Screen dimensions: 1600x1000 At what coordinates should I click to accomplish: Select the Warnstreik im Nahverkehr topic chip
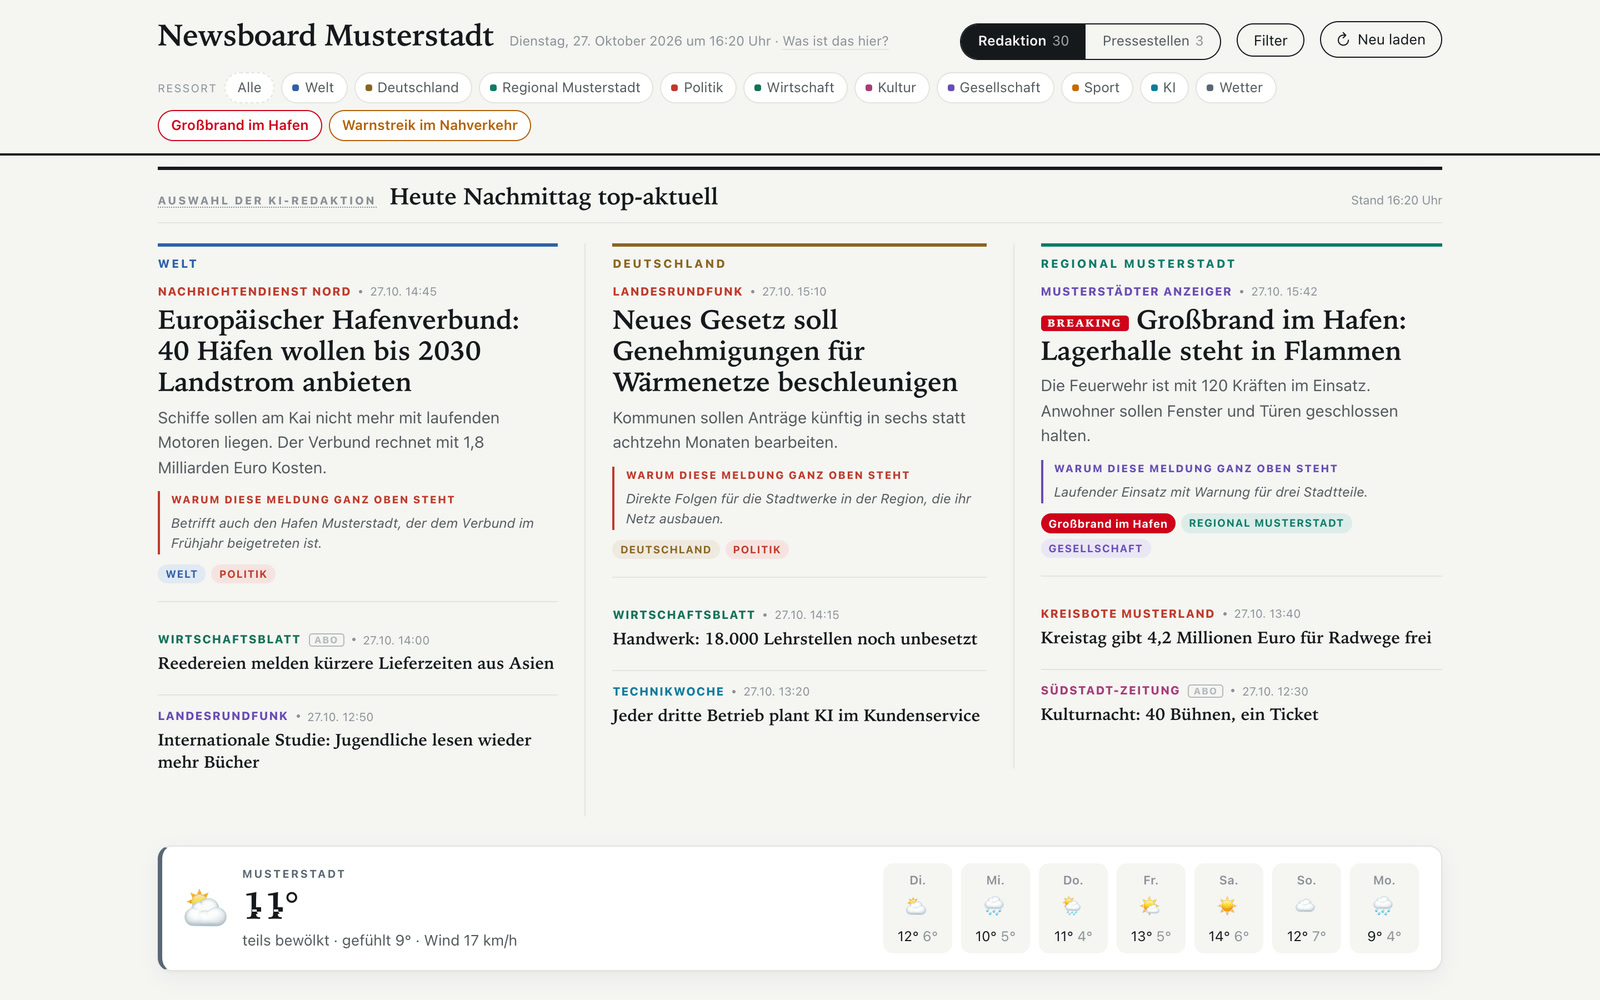(430, 125)
